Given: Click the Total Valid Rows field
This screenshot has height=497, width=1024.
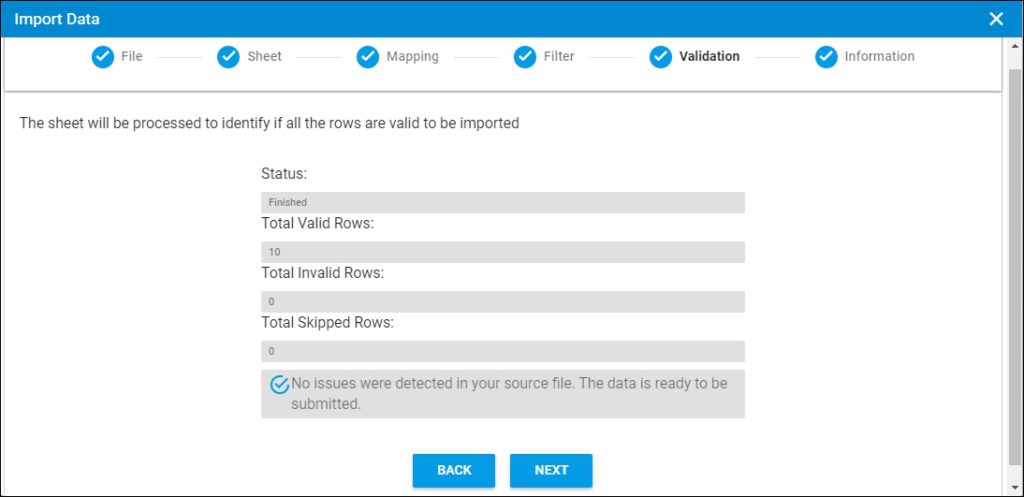Looking at the screenshot, I should (503, 252).
